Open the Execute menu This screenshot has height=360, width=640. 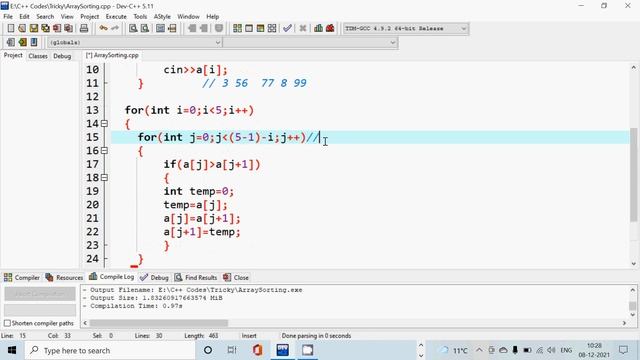pyautogui.click(x=116, y=16)
